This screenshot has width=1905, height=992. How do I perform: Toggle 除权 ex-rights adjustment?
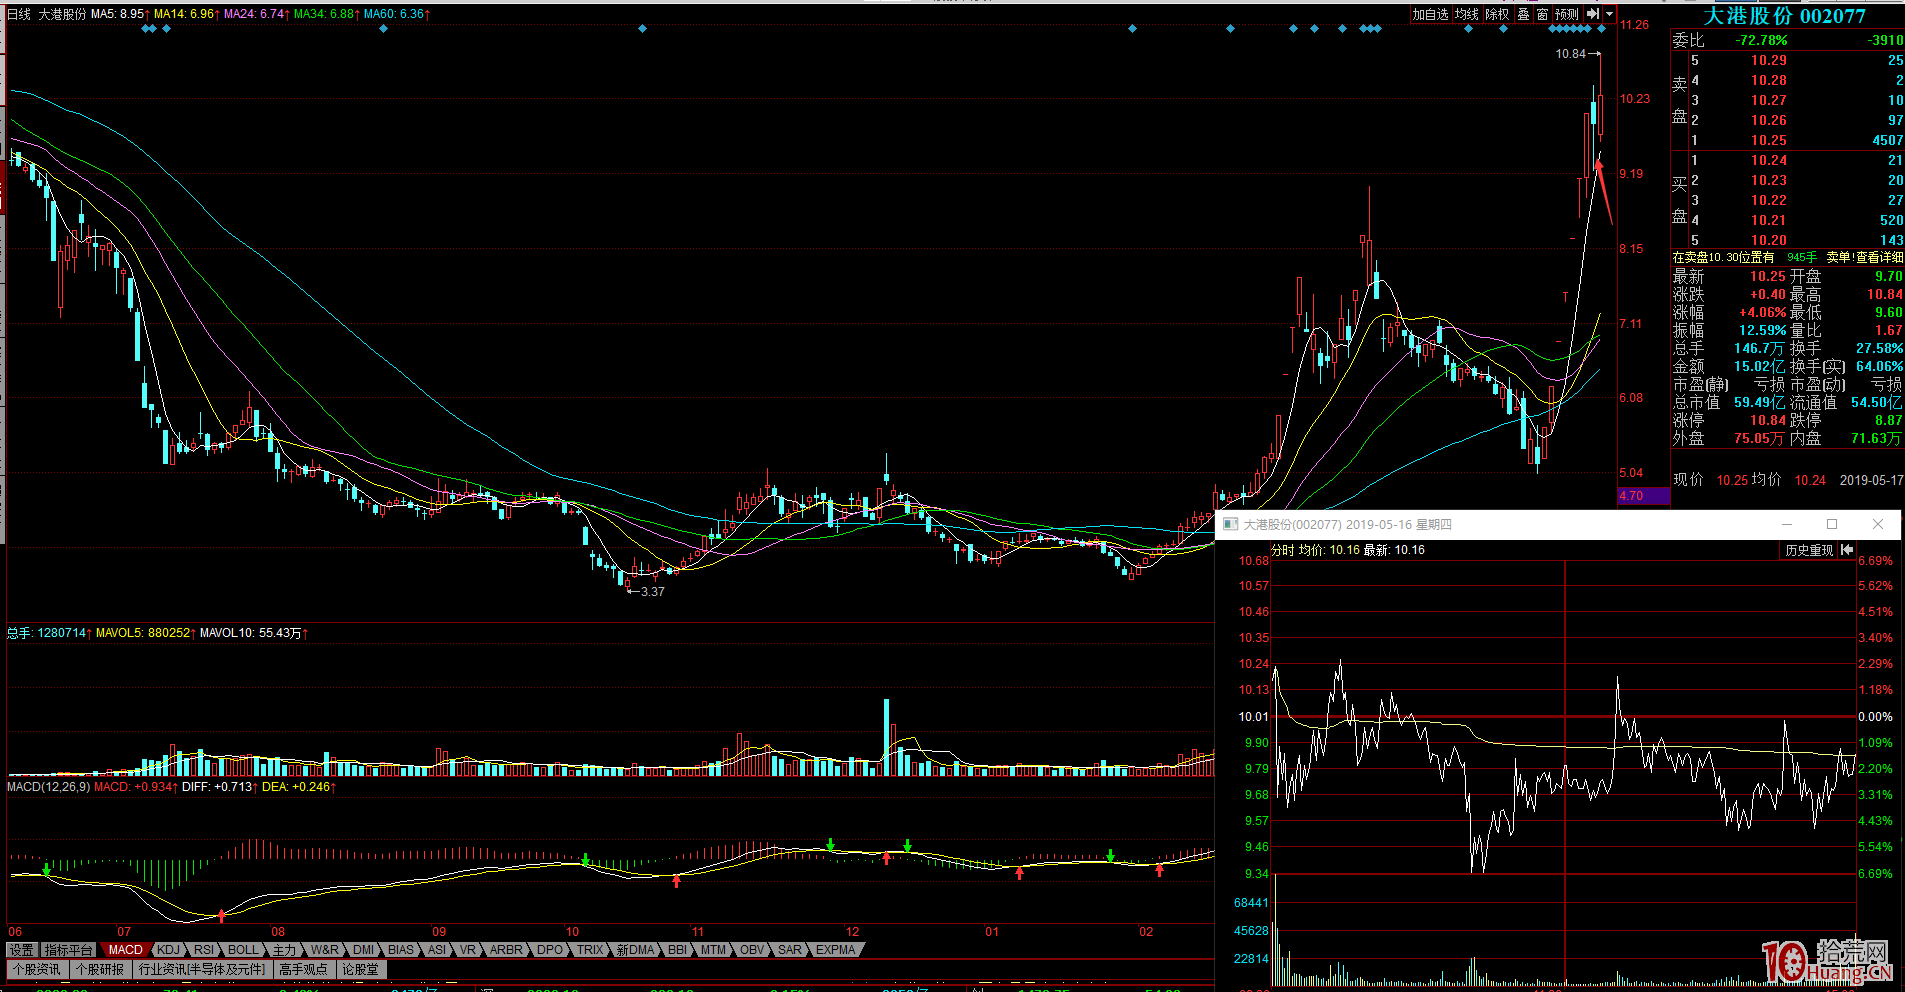coord(1496,14)
